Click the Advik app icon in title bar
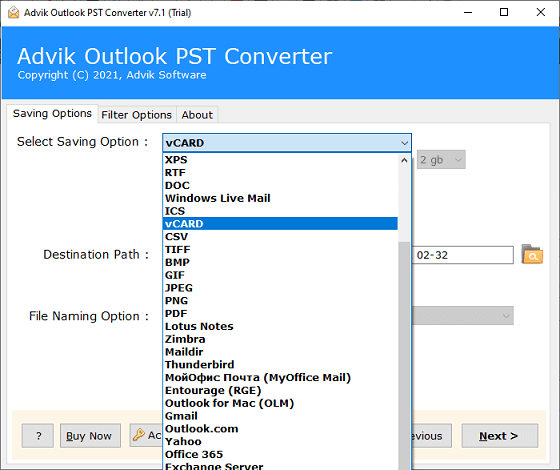 tap(14, 12)
